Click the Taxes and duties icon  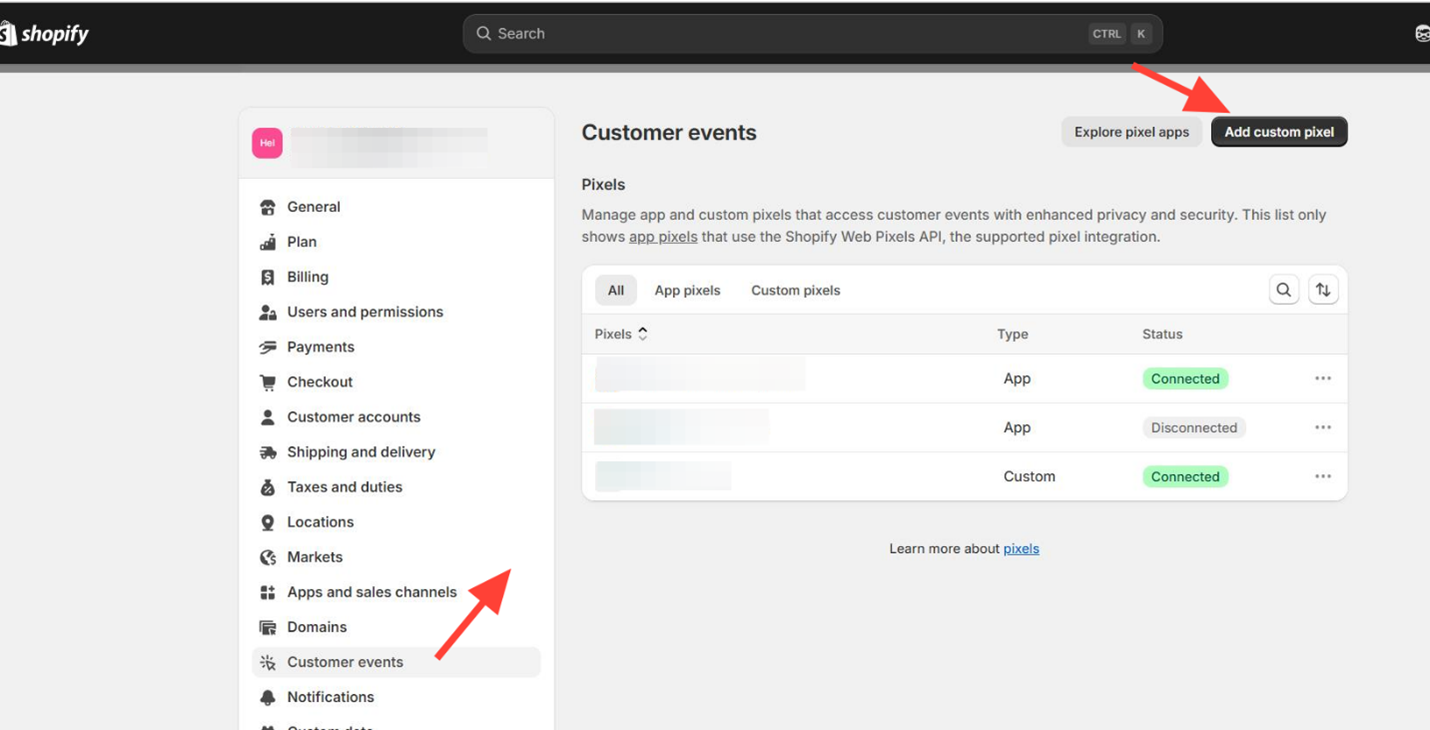[268, 487]
